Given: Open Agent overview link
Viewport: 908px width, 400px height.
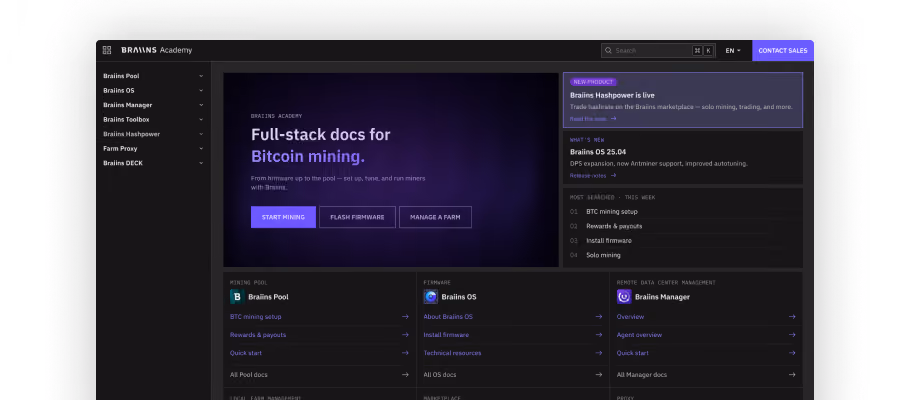Looking at the screenshot, I should point(639,335).
